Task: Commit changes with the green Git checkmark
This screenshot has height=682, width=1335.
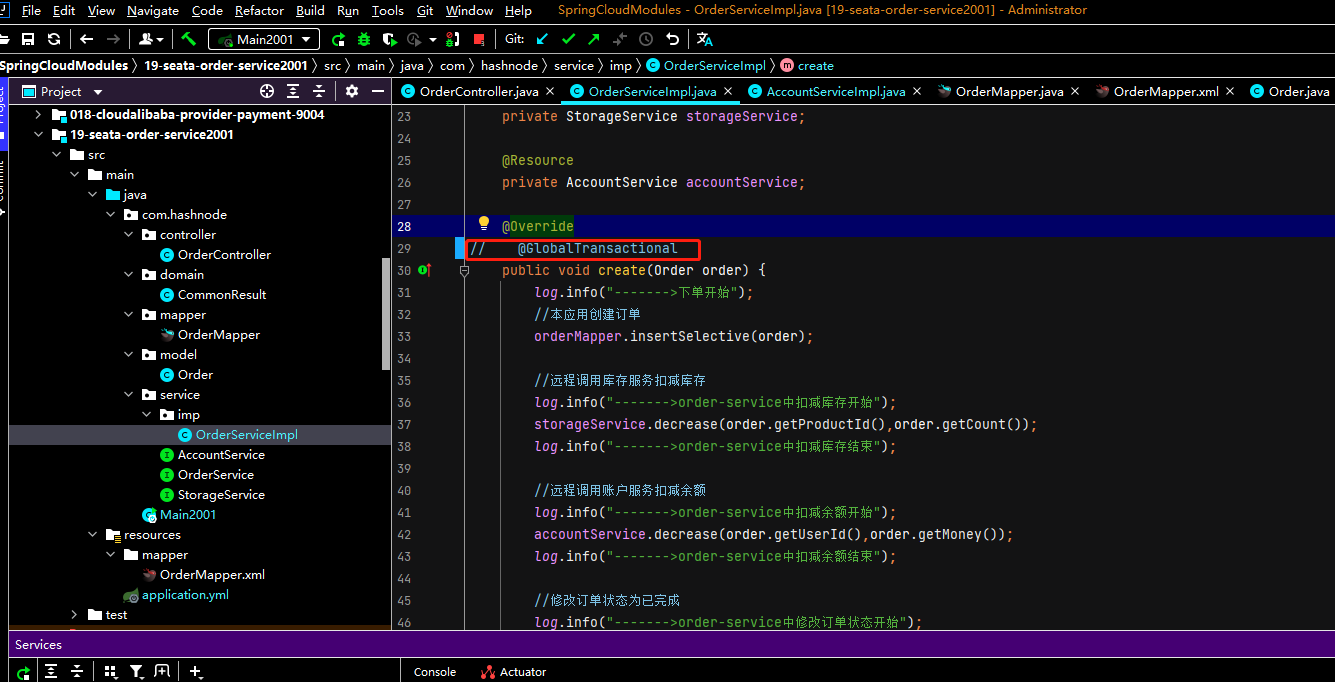Action: [569, 39]
